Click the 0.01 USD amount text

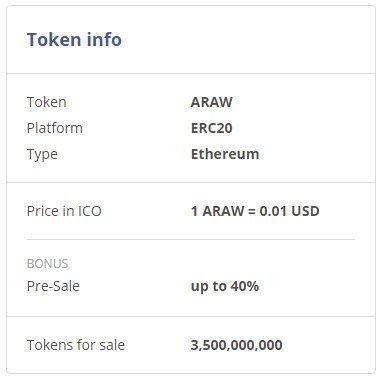(x=290, y=211)
